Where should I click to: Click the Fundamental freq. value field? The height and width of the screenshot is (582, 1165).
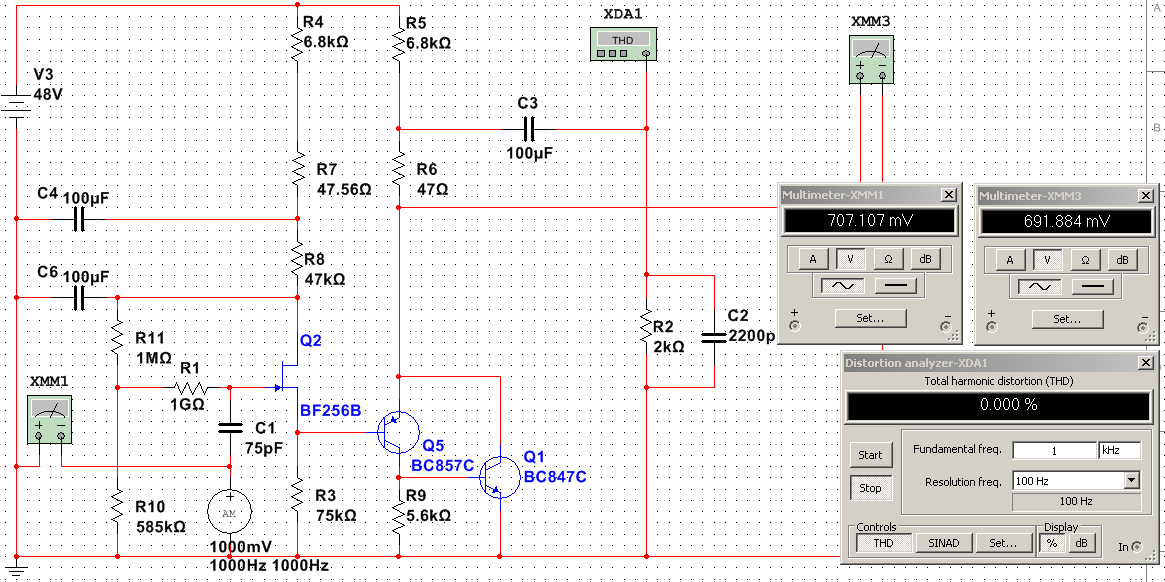point(1054,450)
